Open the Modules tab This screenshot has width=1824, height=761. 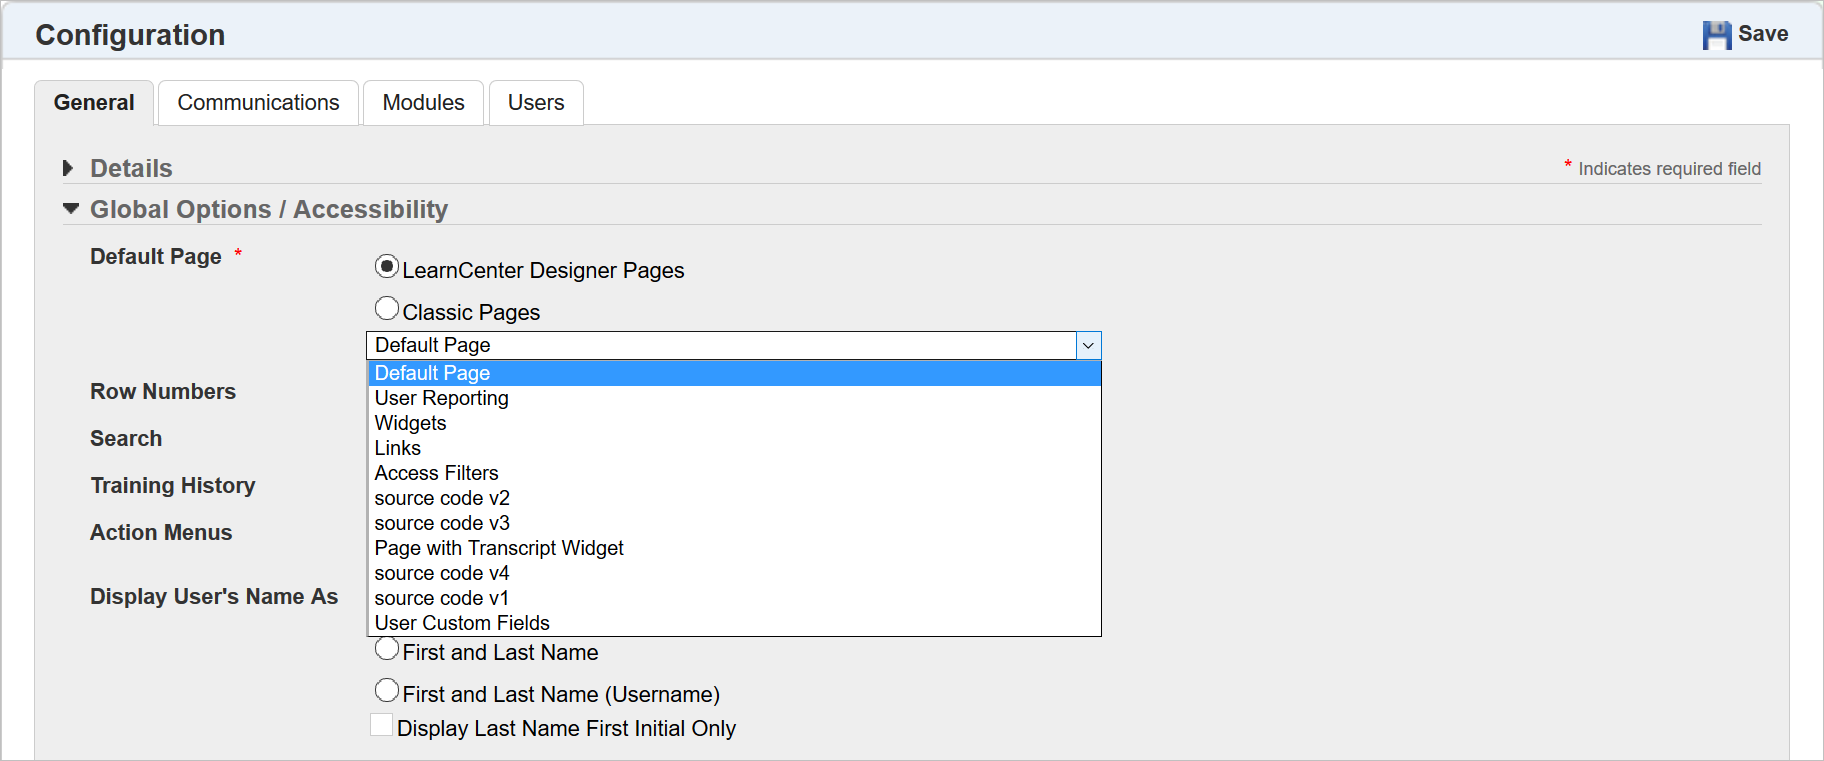point(423,103)
